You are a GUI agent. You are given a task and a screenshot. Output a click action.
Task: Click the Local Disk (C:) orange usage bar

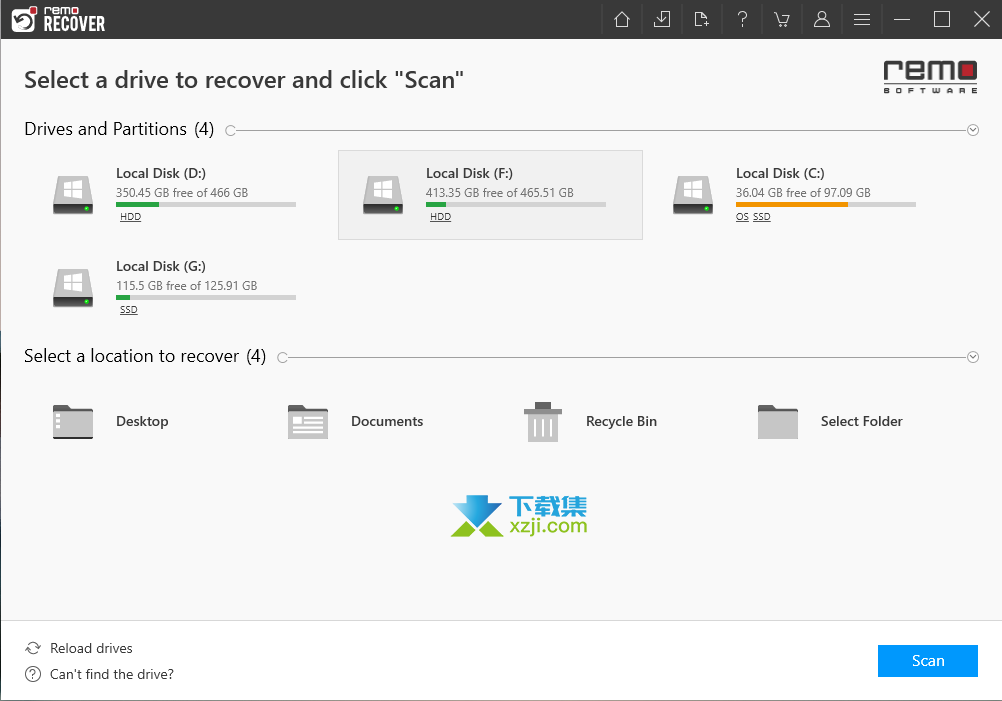click(x=792, y=204)
